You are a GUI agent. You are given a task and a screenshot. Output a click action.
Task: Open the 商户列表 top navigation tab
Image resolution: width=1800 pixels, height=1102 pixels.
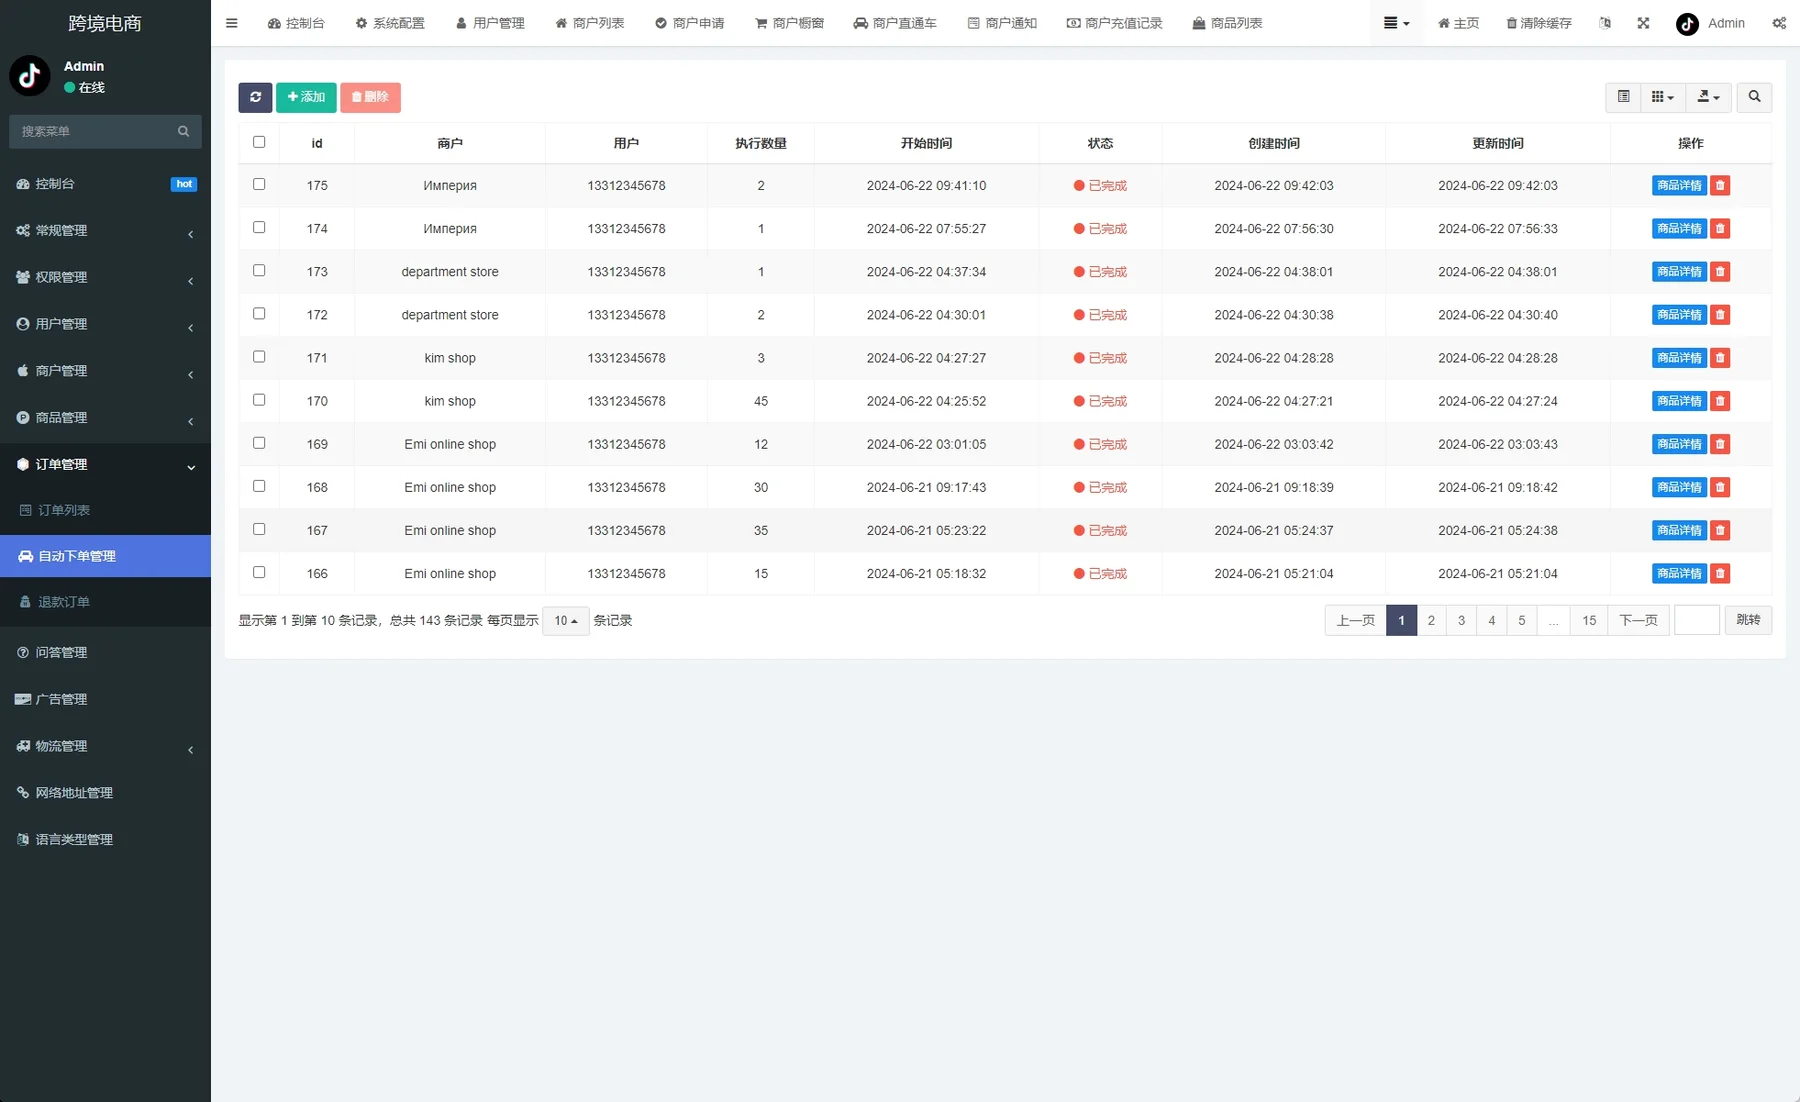[x=590, y=23]
